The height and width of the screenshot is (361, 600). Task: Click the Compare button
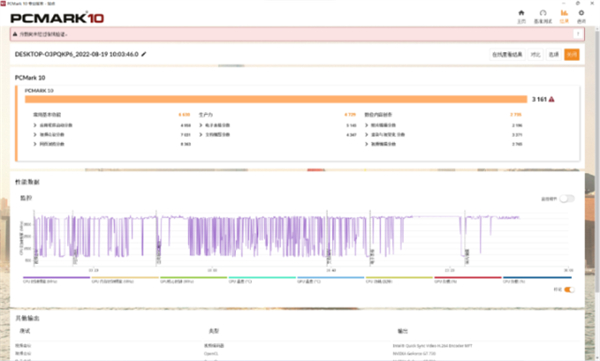tap(535, 54)
